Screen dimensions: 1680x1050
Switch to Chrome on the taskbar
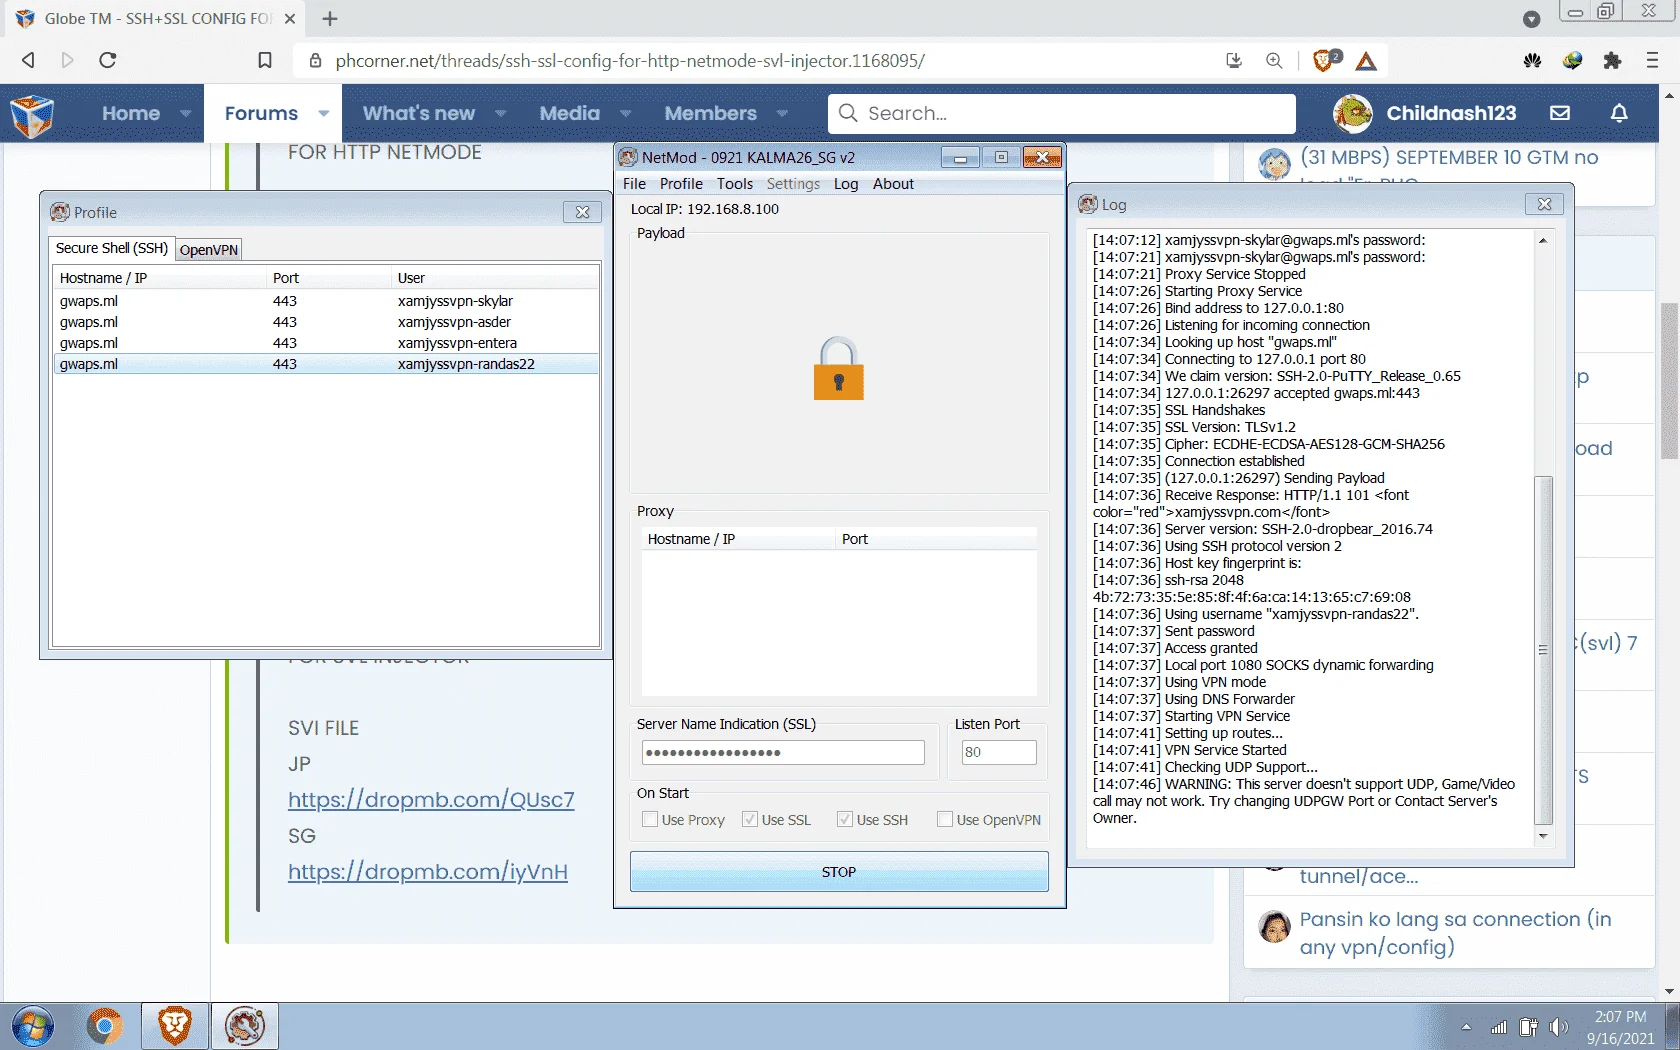[104, 1026]
